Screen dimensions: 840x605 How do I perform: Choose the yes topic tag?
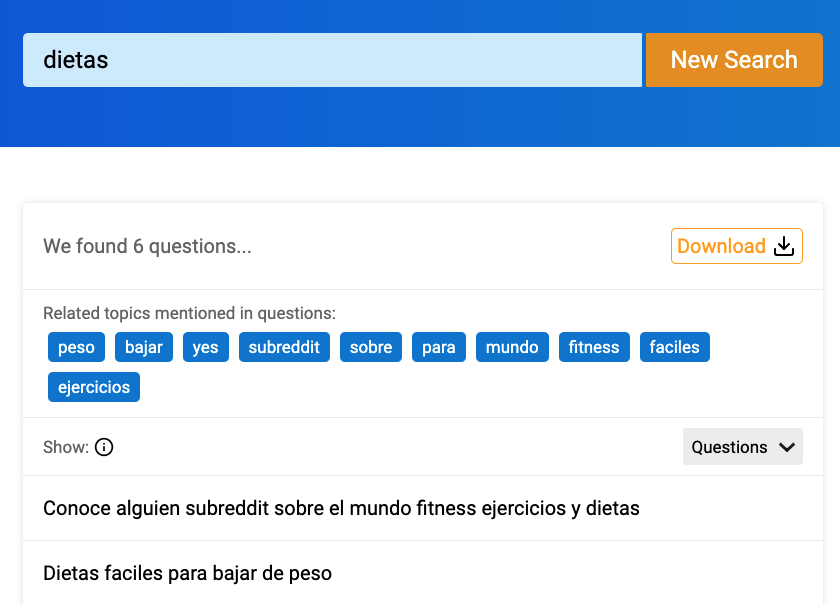tap(206, 347)
